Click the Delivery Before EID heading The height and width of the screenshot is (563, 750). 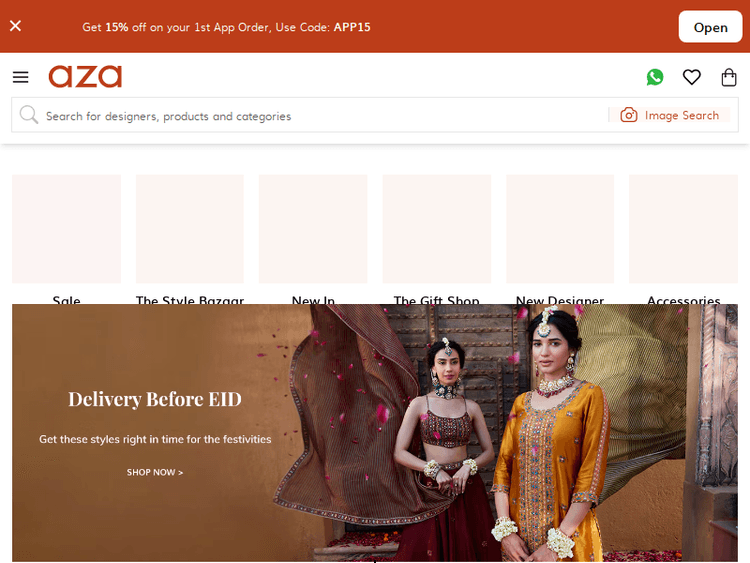(155, 399)
